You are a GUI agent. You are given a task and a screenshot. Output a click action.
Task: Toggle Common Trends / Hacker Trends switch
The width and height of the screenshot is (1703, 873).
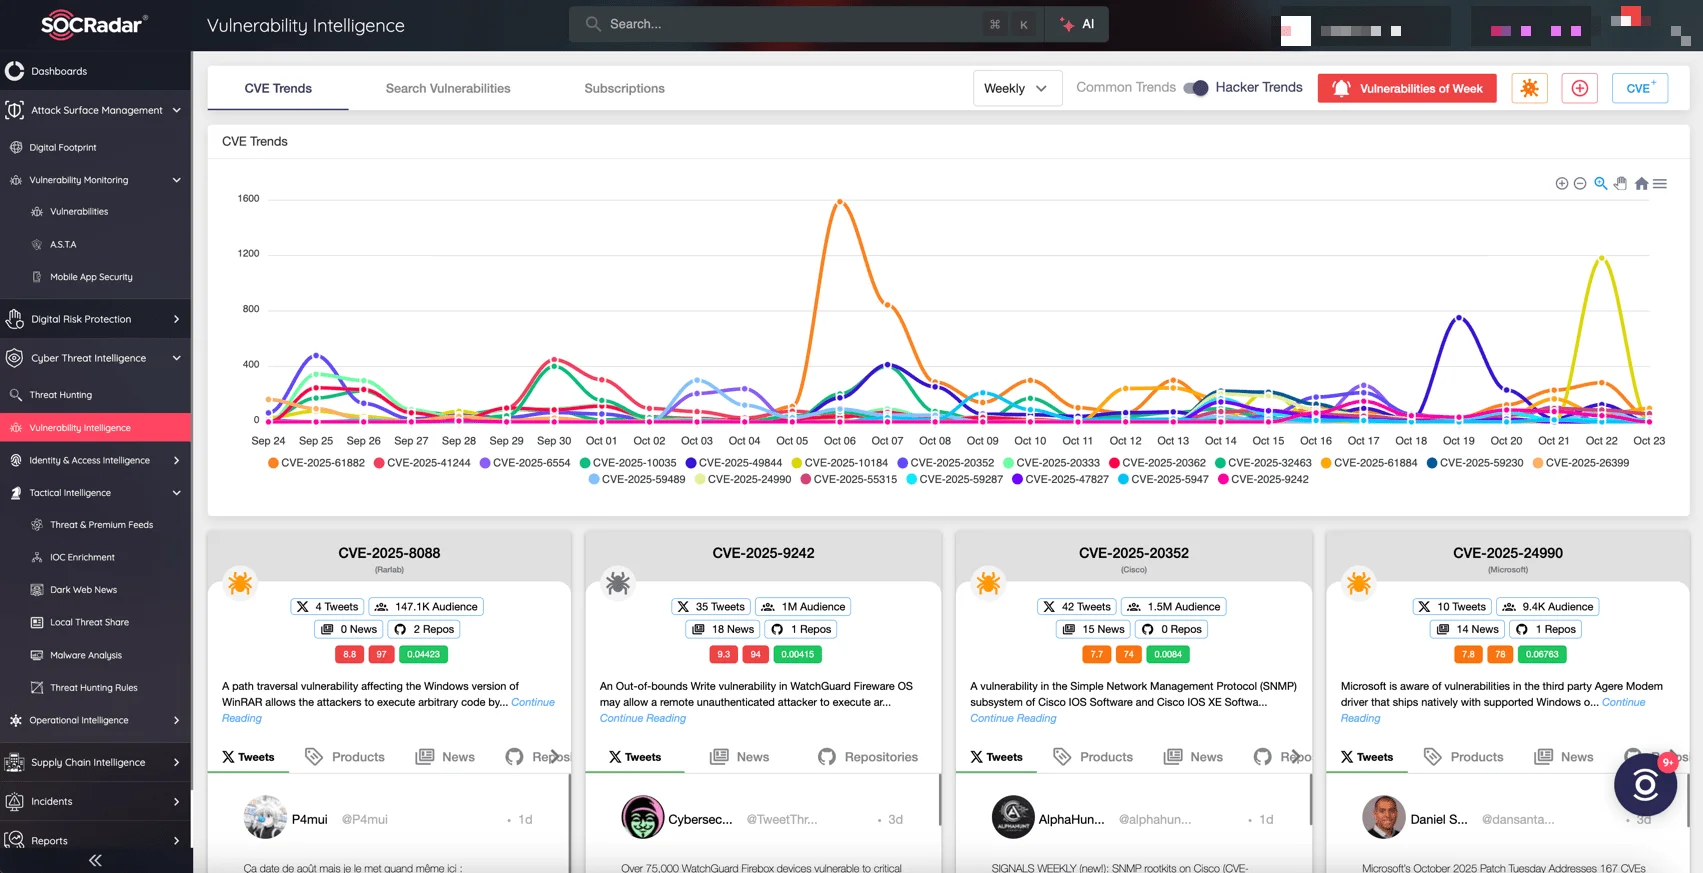[1196, 88]
